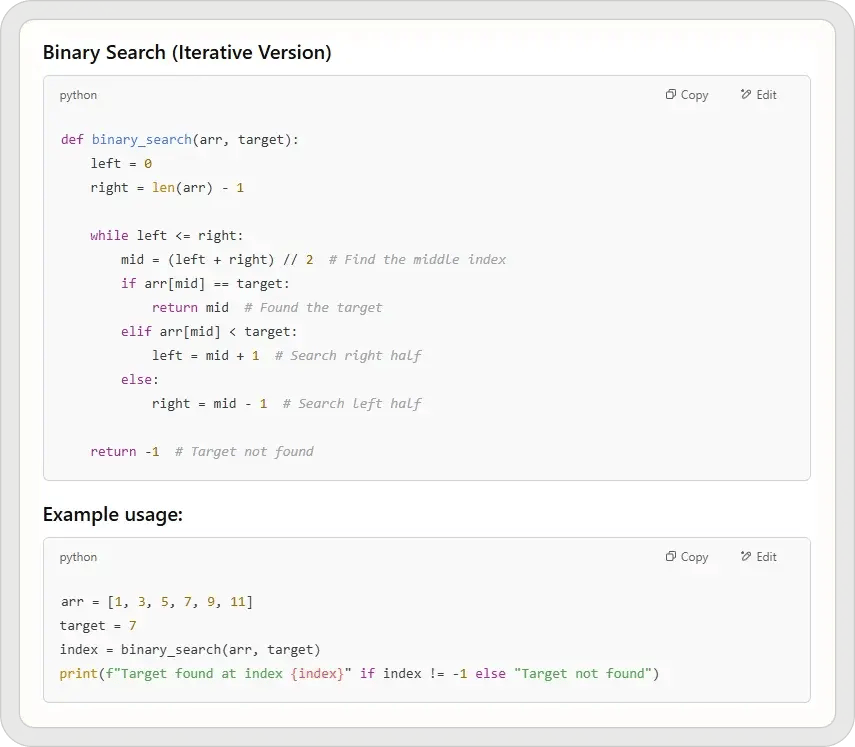
Task: Click the 'Example usage:' heading
Action: coord(113,515)
